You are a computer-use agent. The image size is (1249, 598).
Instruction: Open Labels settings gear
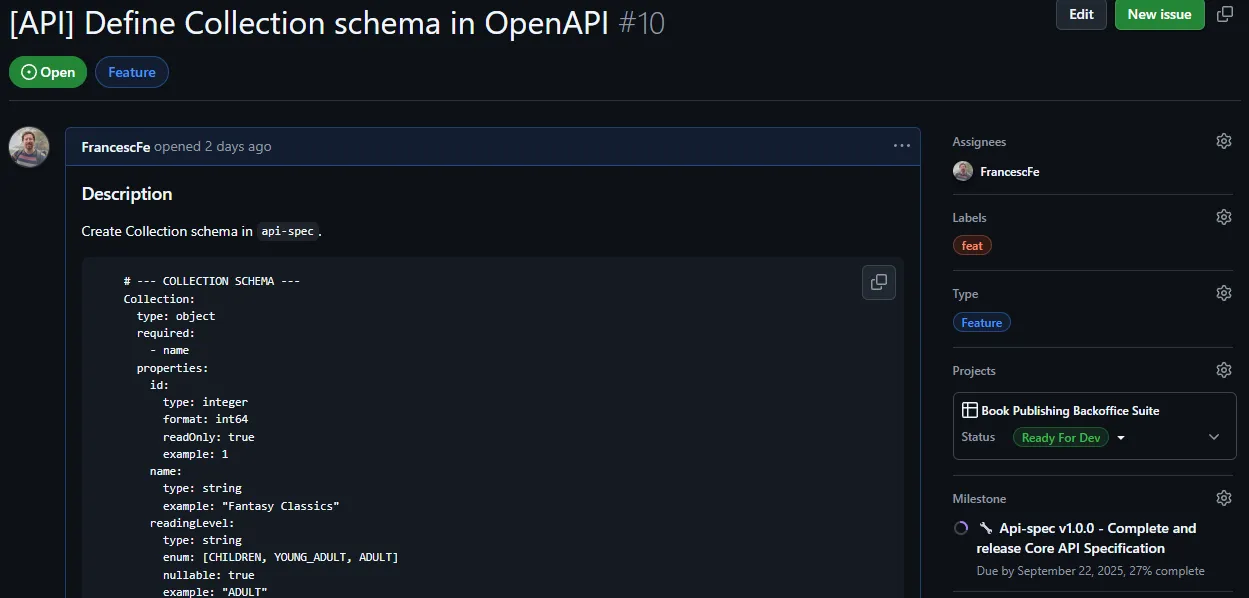(x=1224, y=217)
